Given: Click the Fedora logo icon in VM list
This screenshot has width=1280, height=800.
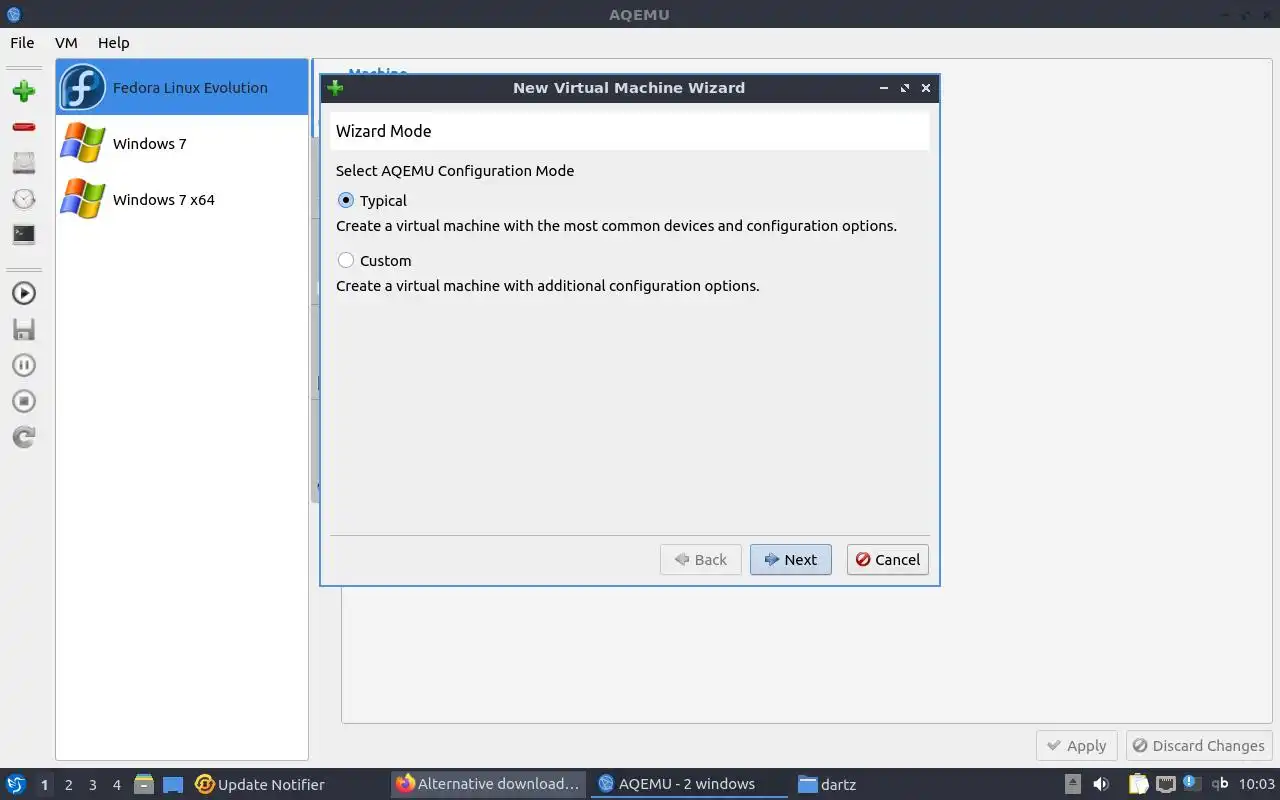Looking at the screenshot, I should tap(82, 87).
